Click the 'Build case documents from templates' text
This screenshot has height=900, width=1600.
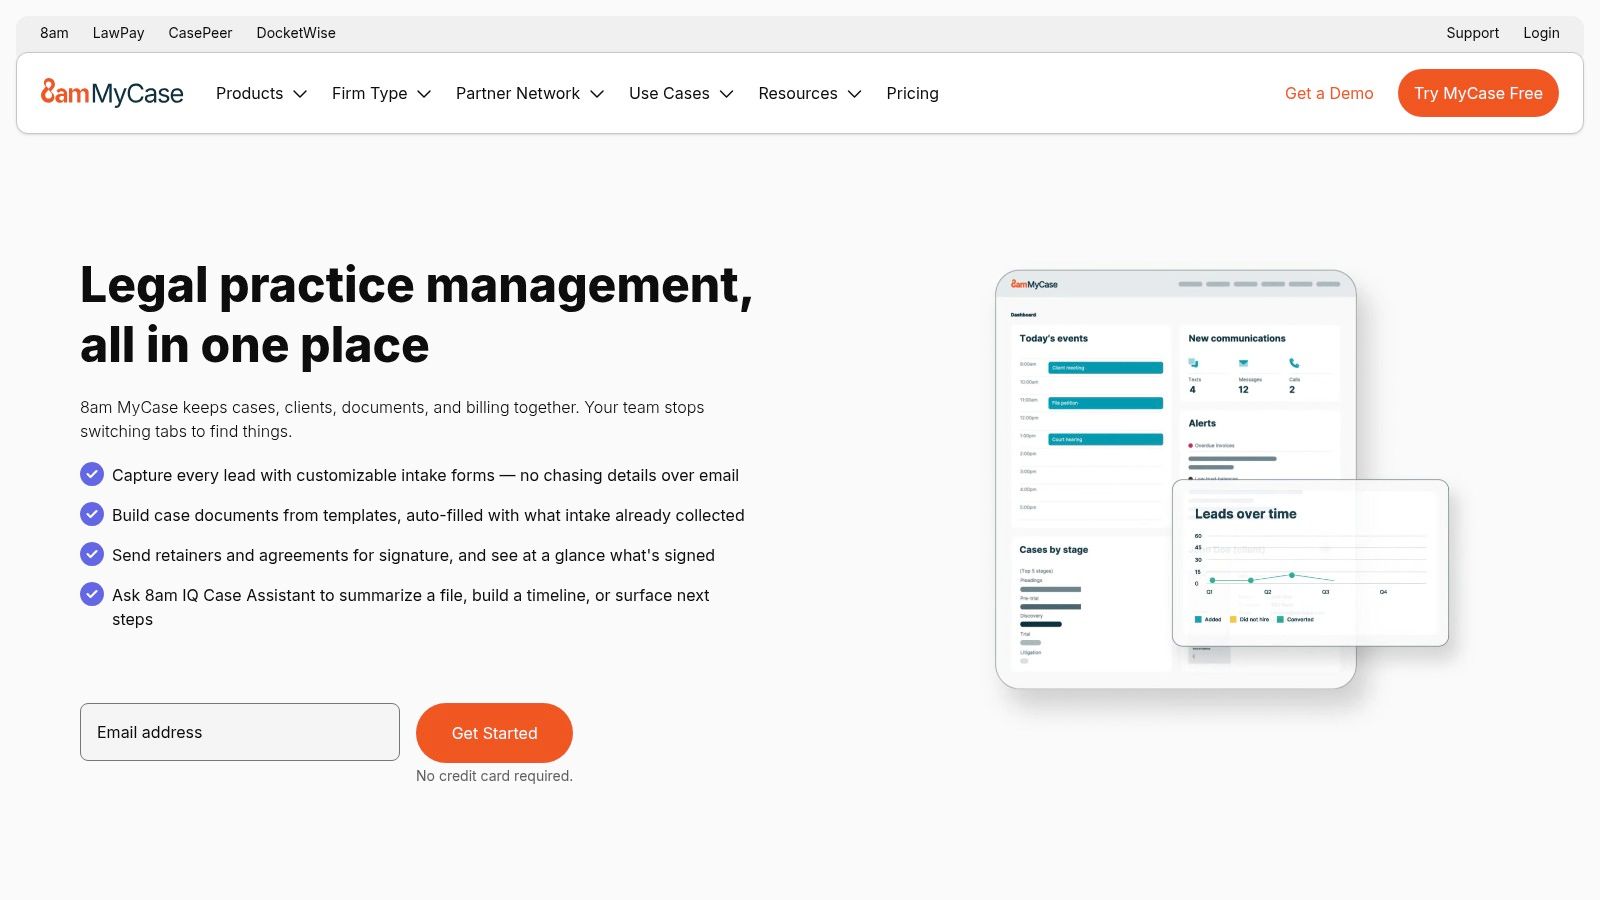pyautogui.click(x=428, y=515)
